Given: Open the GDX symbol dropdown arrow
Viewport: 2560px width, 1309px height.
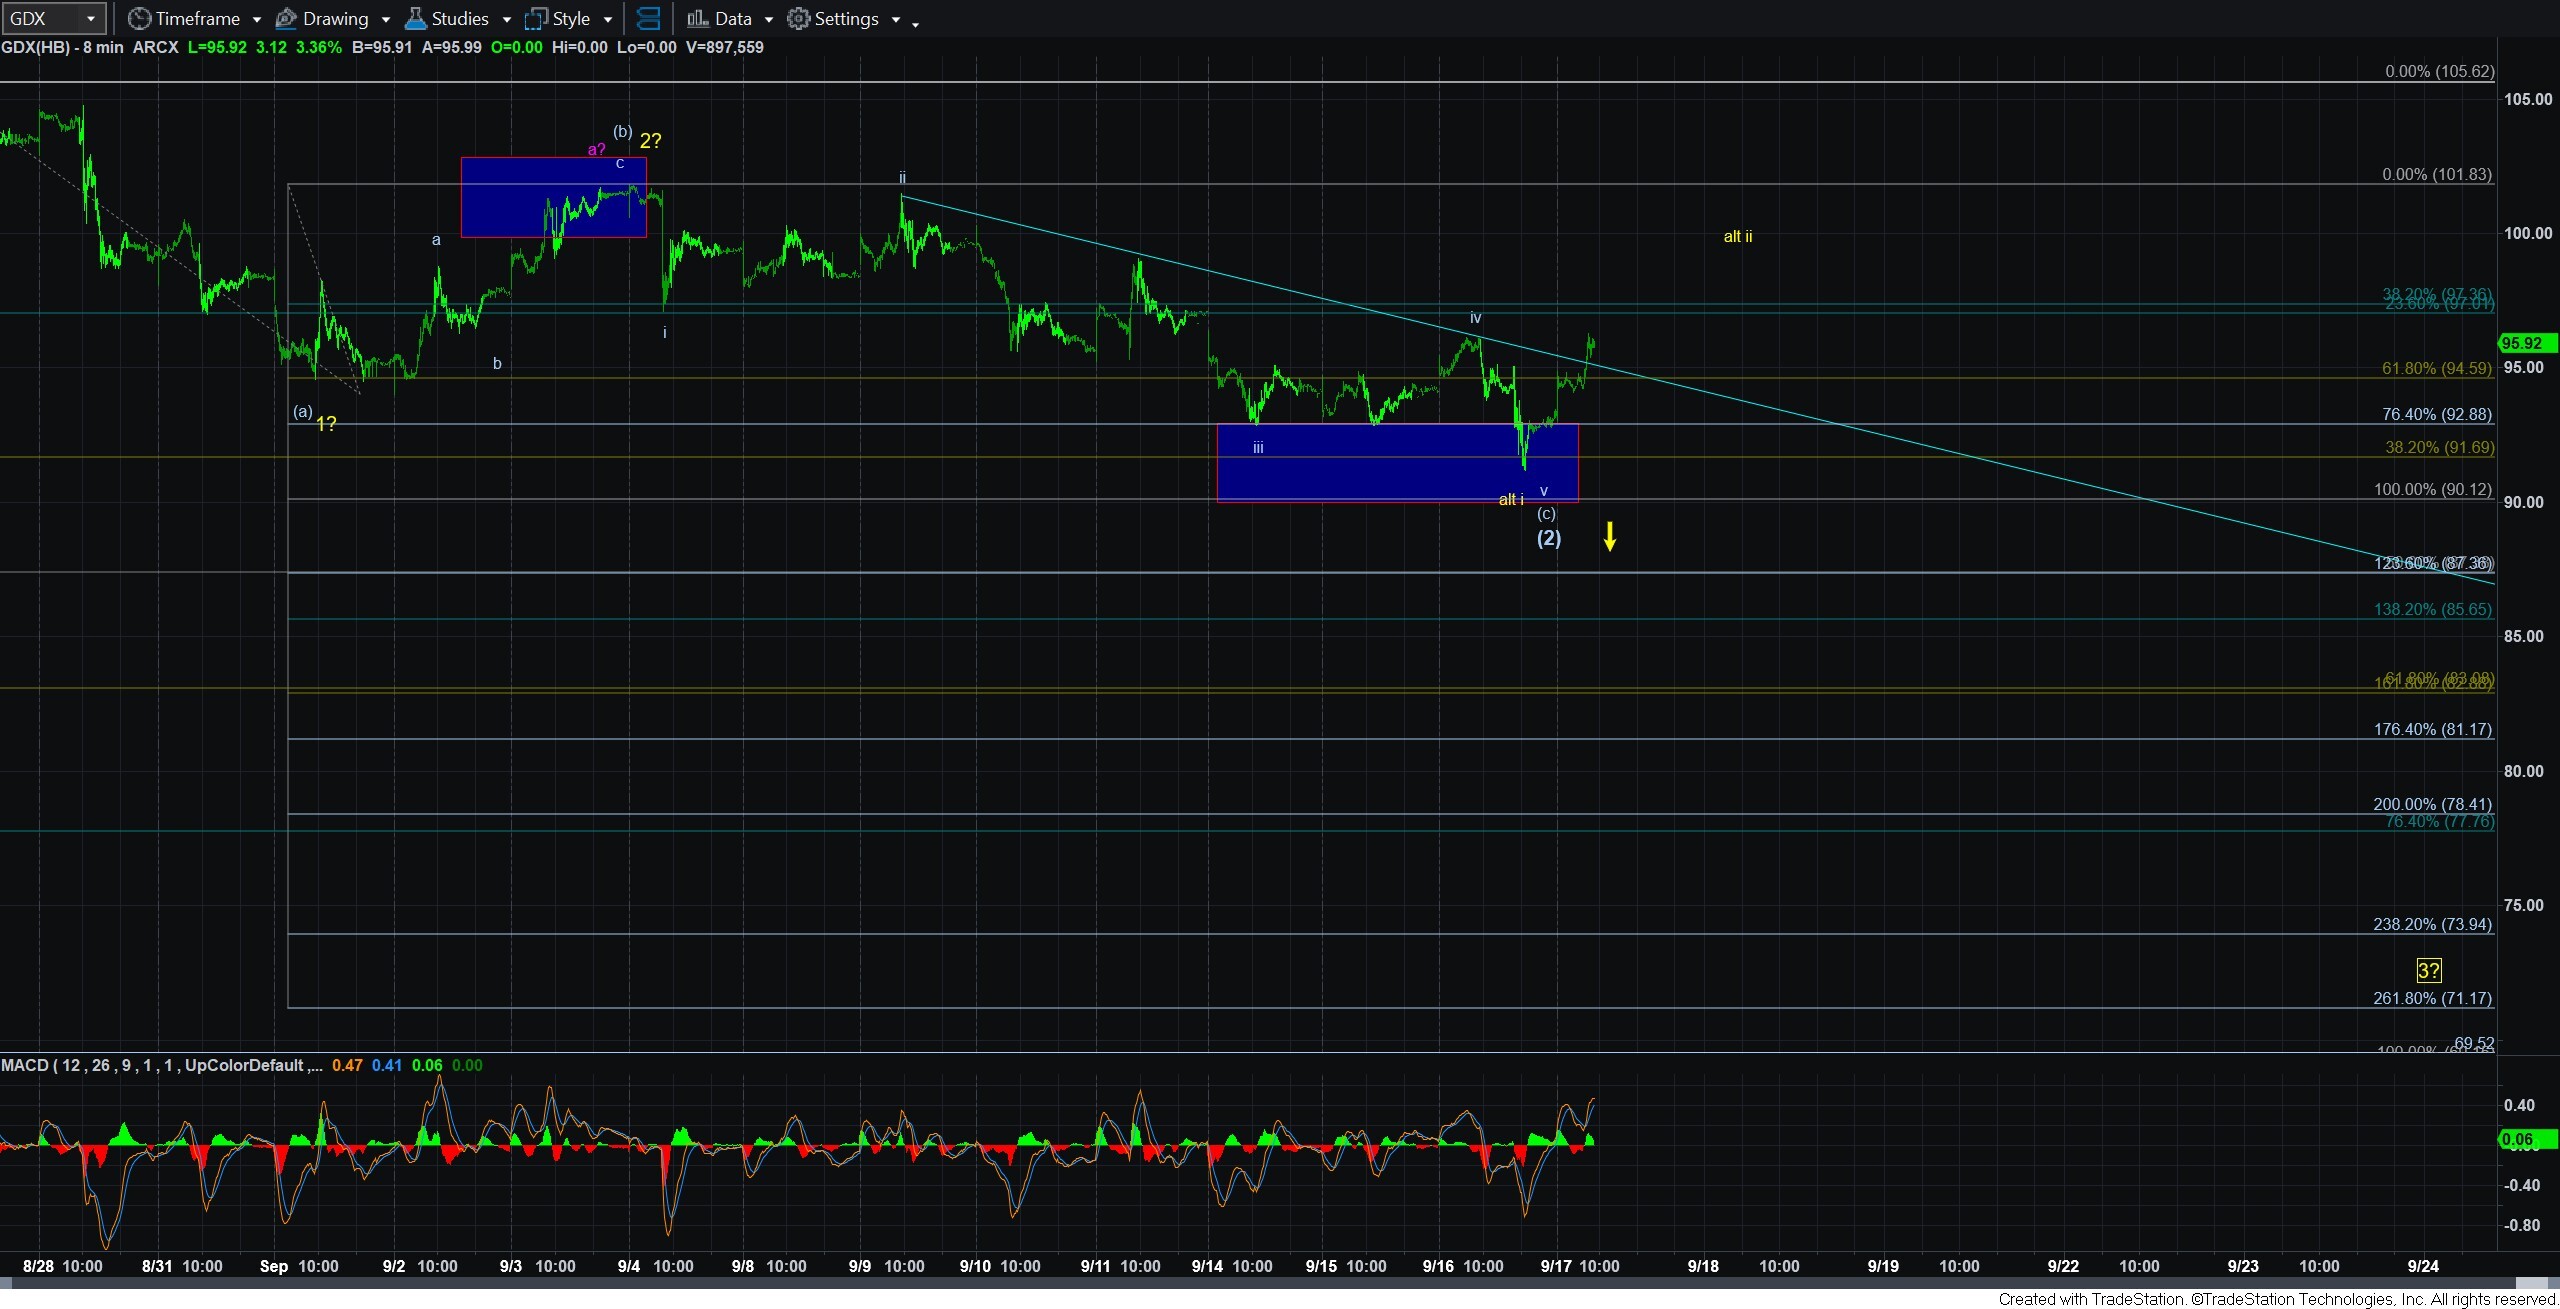Looking at the screenshot, I should click(x=90, y=19).
